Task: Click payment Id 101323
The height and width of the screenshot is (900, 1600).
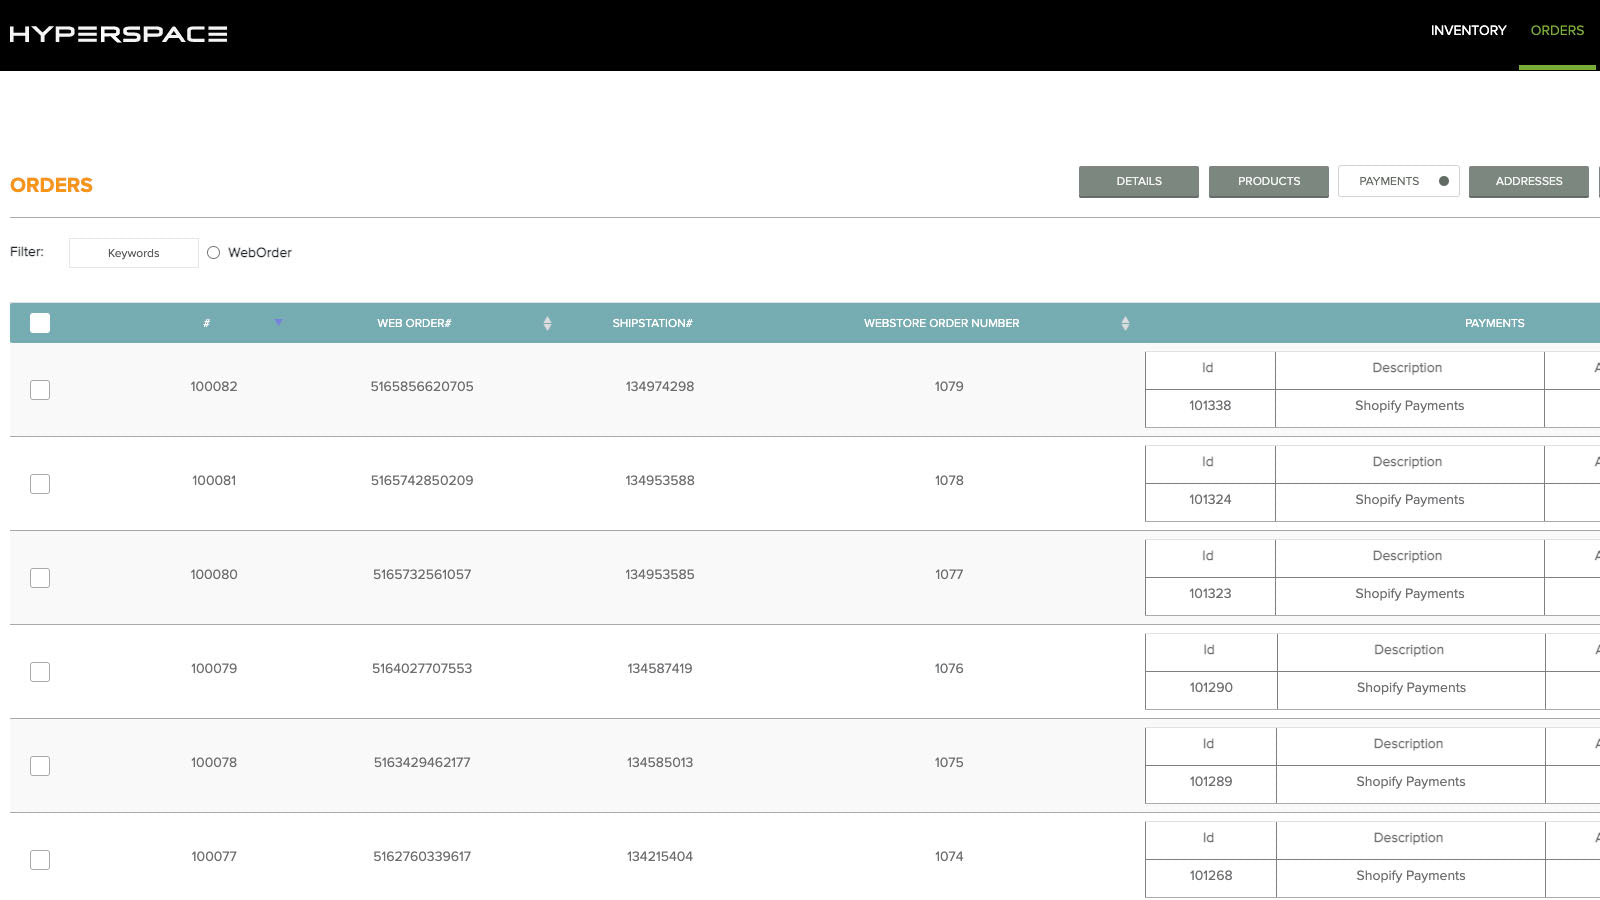Action: click(1210, 593)
